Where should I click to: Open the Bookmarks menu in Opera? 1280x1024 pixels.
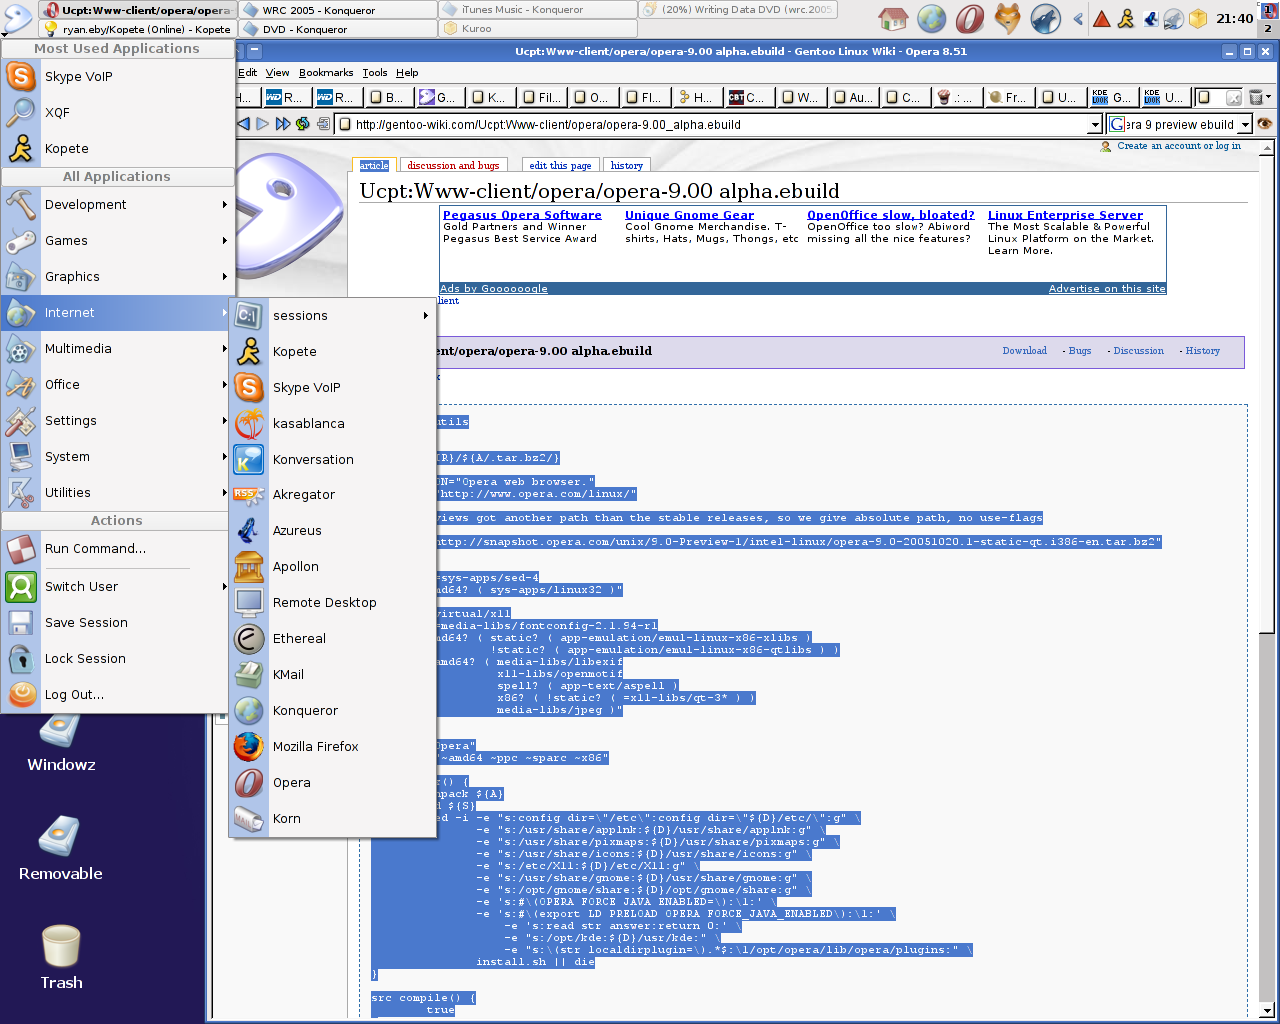326,72
